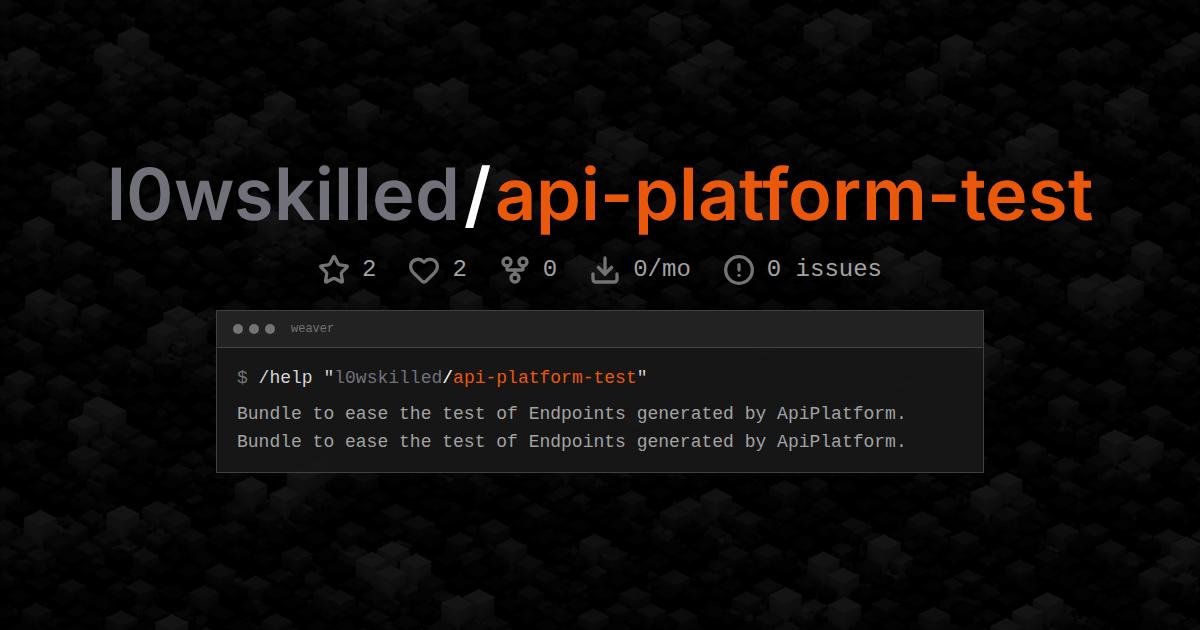1200x630 pixels.
Task: Click the download tray icon
Action: (606, 270)
